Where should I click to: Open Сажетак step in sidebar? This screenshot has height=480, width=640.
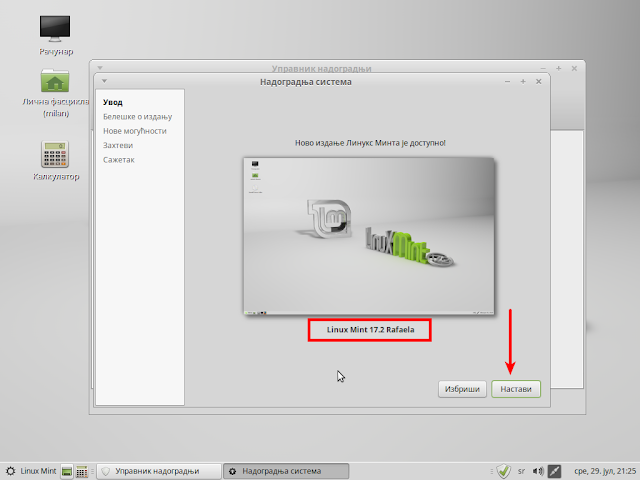click(119, 160)
